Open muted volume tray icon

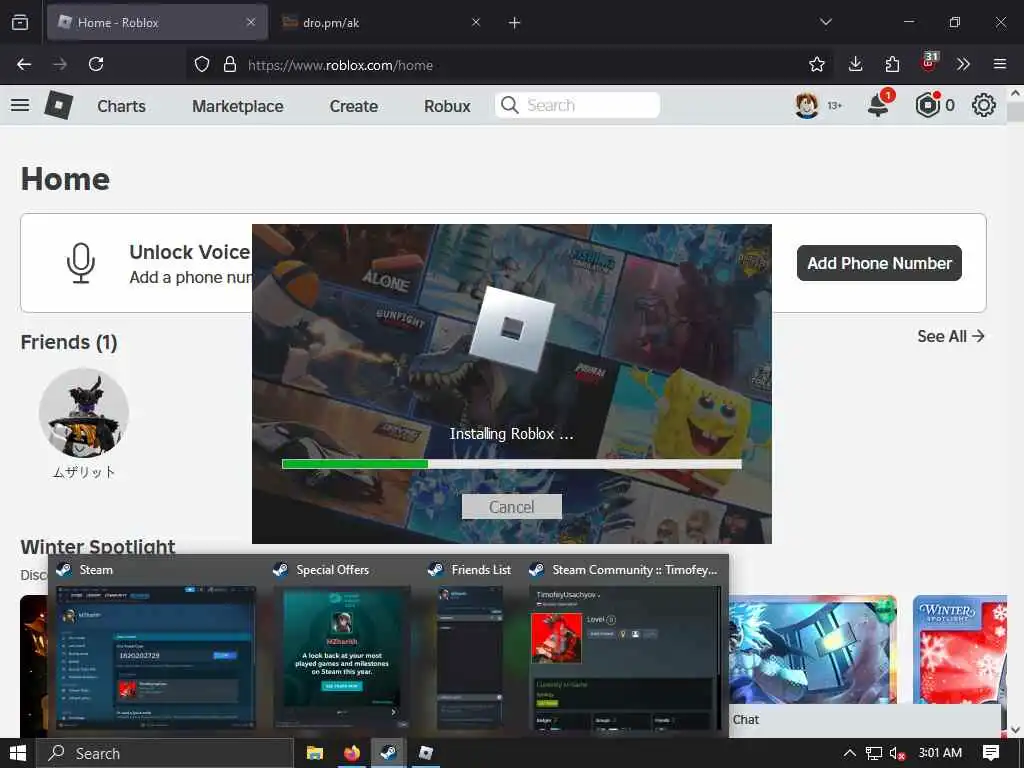[897, 753]
